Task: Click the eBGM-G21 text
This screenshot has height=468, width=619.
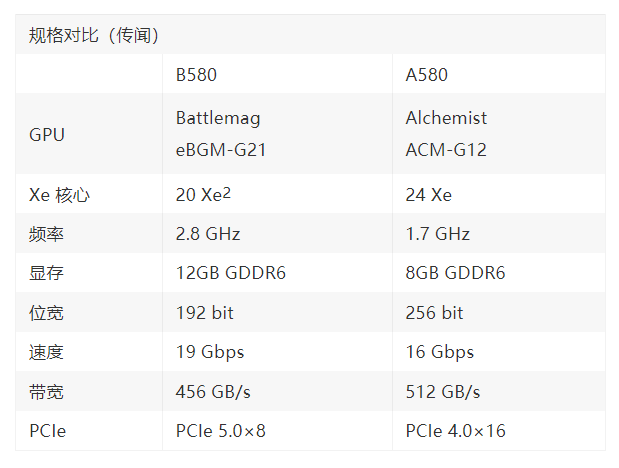Action: pyautogui.click(x=221, y=150)
